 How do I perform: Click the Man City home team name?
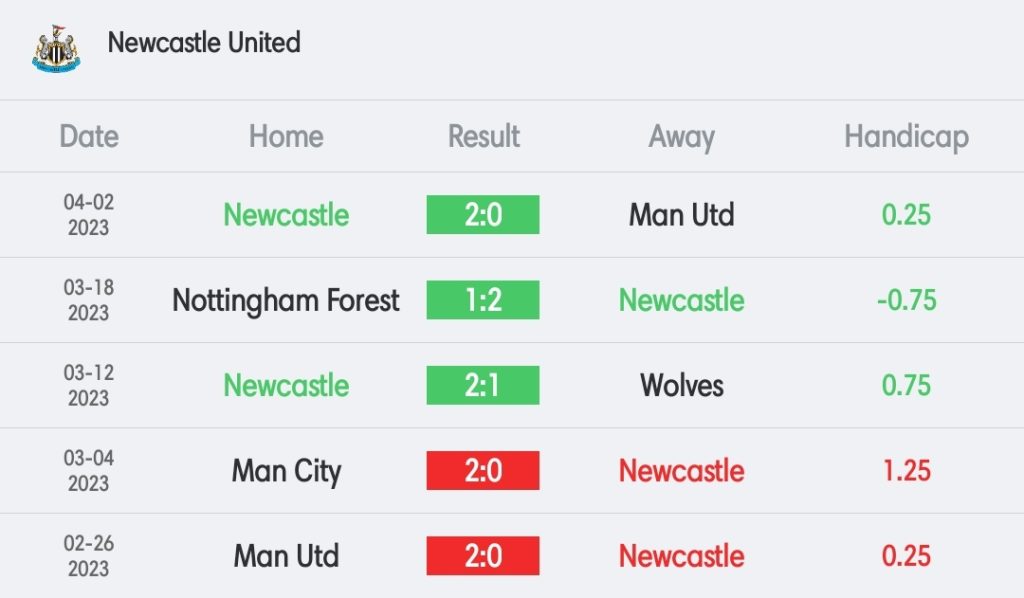tap(286, 470)
